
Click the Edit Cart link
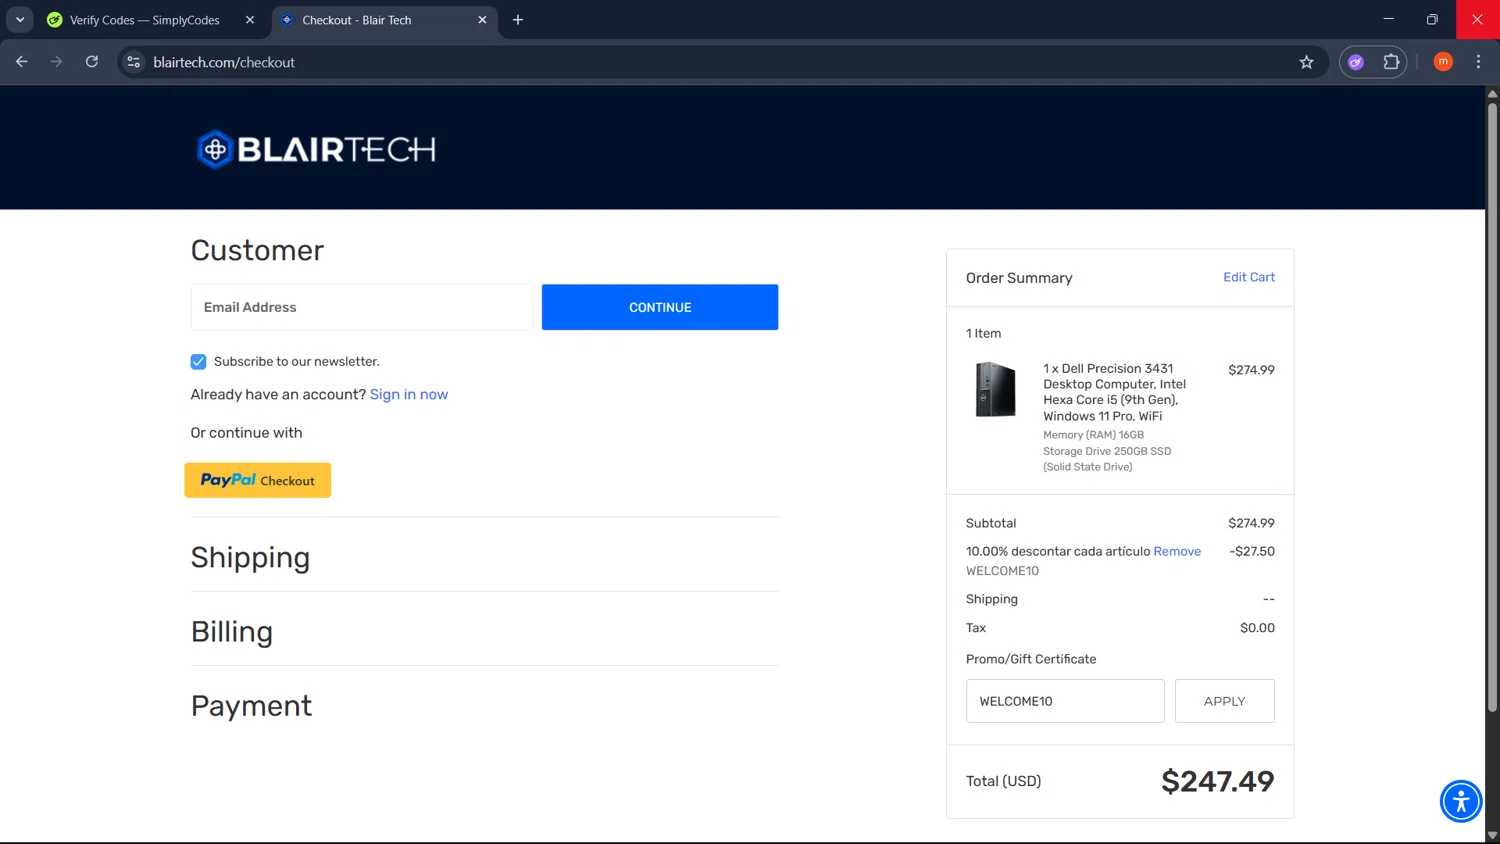pyautogui.click(x=1249, y=277)
